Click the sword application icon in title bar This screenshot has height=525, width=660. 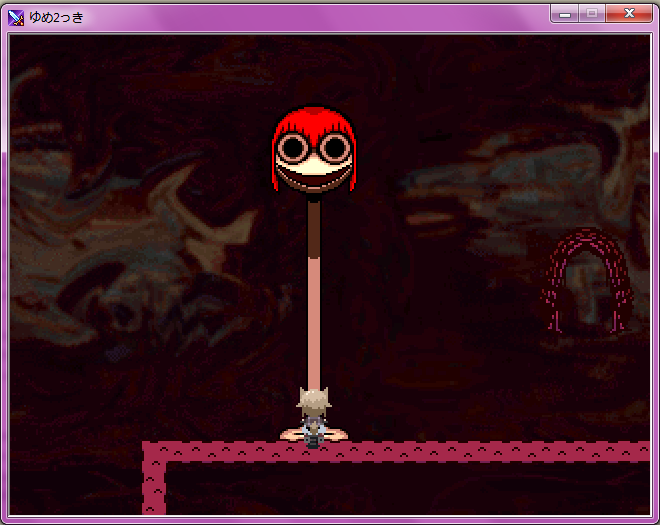16,18
